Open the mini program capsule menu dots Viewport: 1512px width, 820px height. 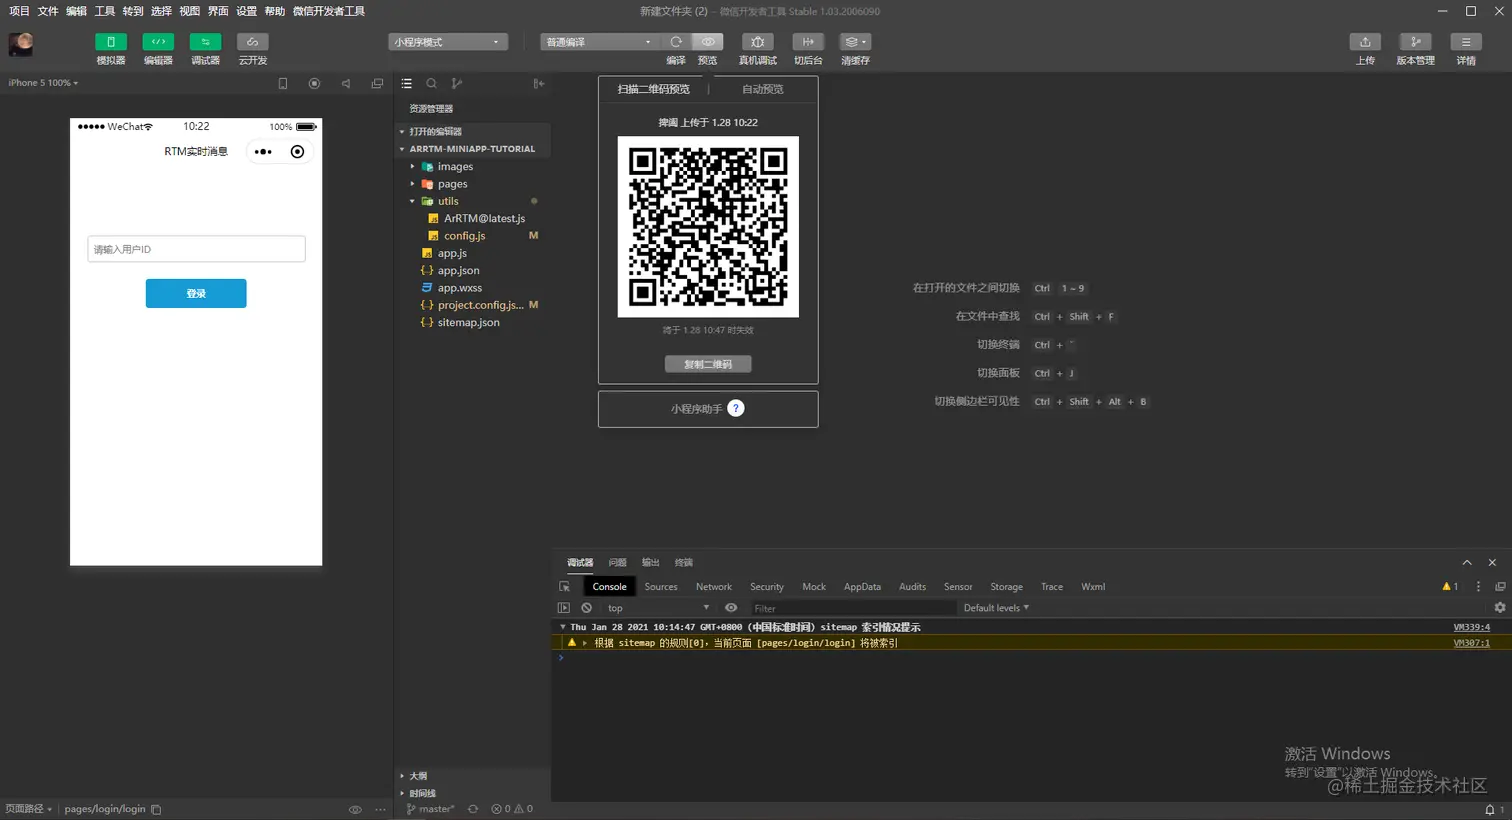[263, 152]
